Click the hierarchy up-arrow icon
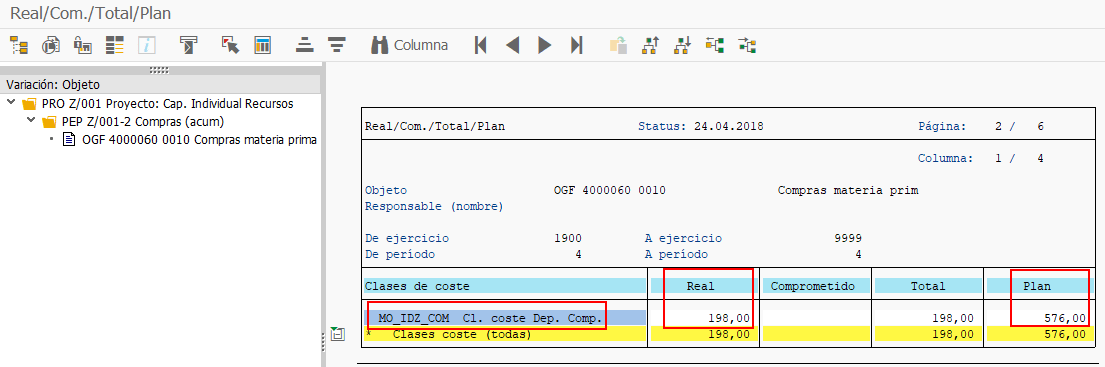 coord(650,46)
